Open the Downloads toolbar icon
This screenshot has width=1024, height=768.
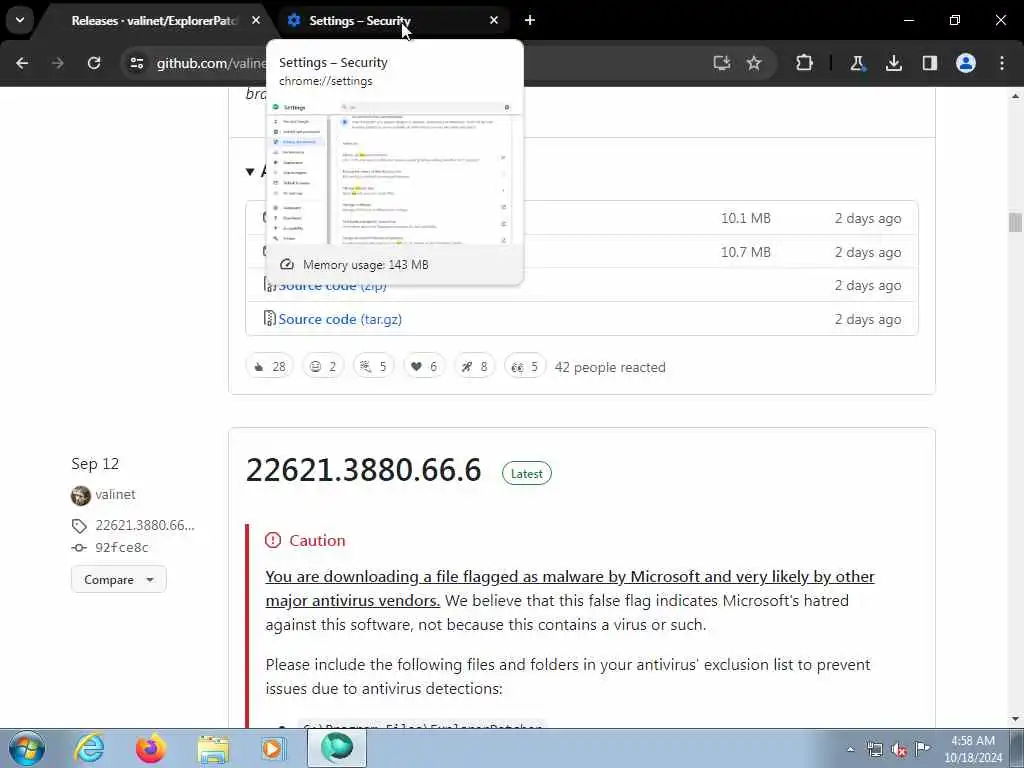pos(893,63)
